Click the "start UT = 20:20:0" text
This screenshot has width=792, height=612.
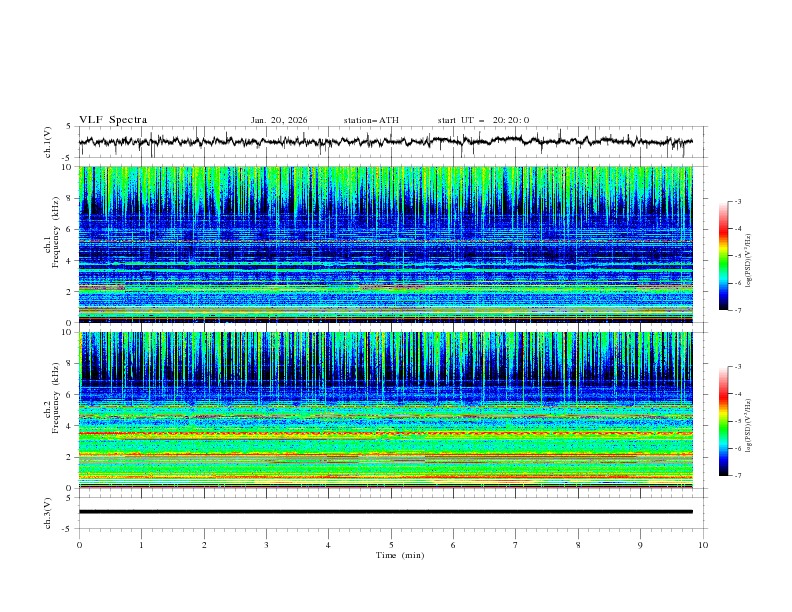[x=483, y=120]
